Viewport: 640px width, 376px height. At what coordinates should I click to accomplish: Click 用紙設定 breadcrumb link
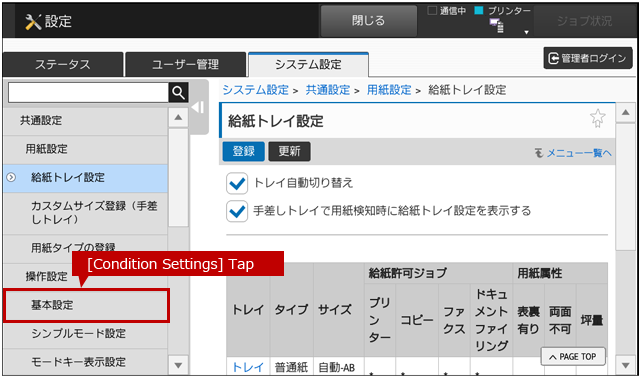click(x=389, y=90)
